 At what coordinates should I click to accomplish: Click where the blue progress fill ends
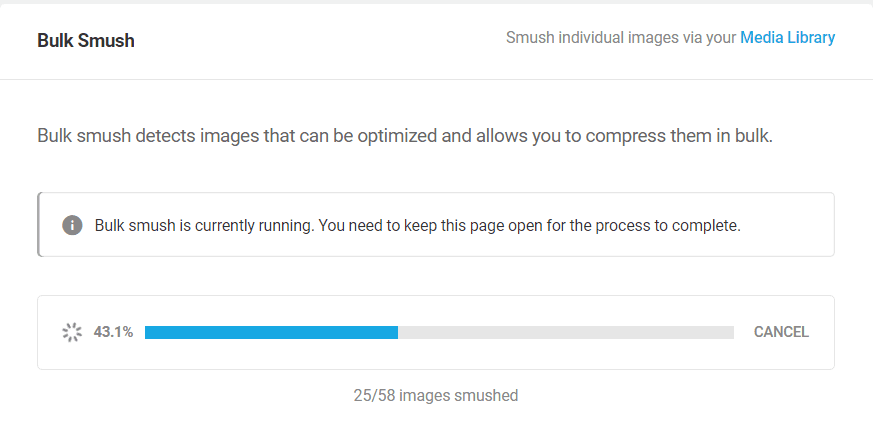coord(398,332)
